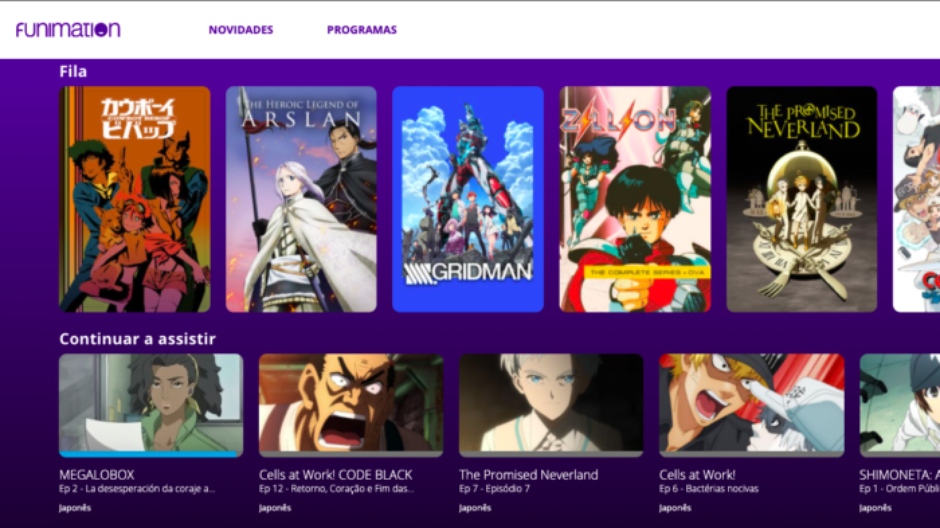The height and width of the screenshot is (528, 940).
Task: Select The Heroic Legend of Arslan poster
Action: pos(301,199)
